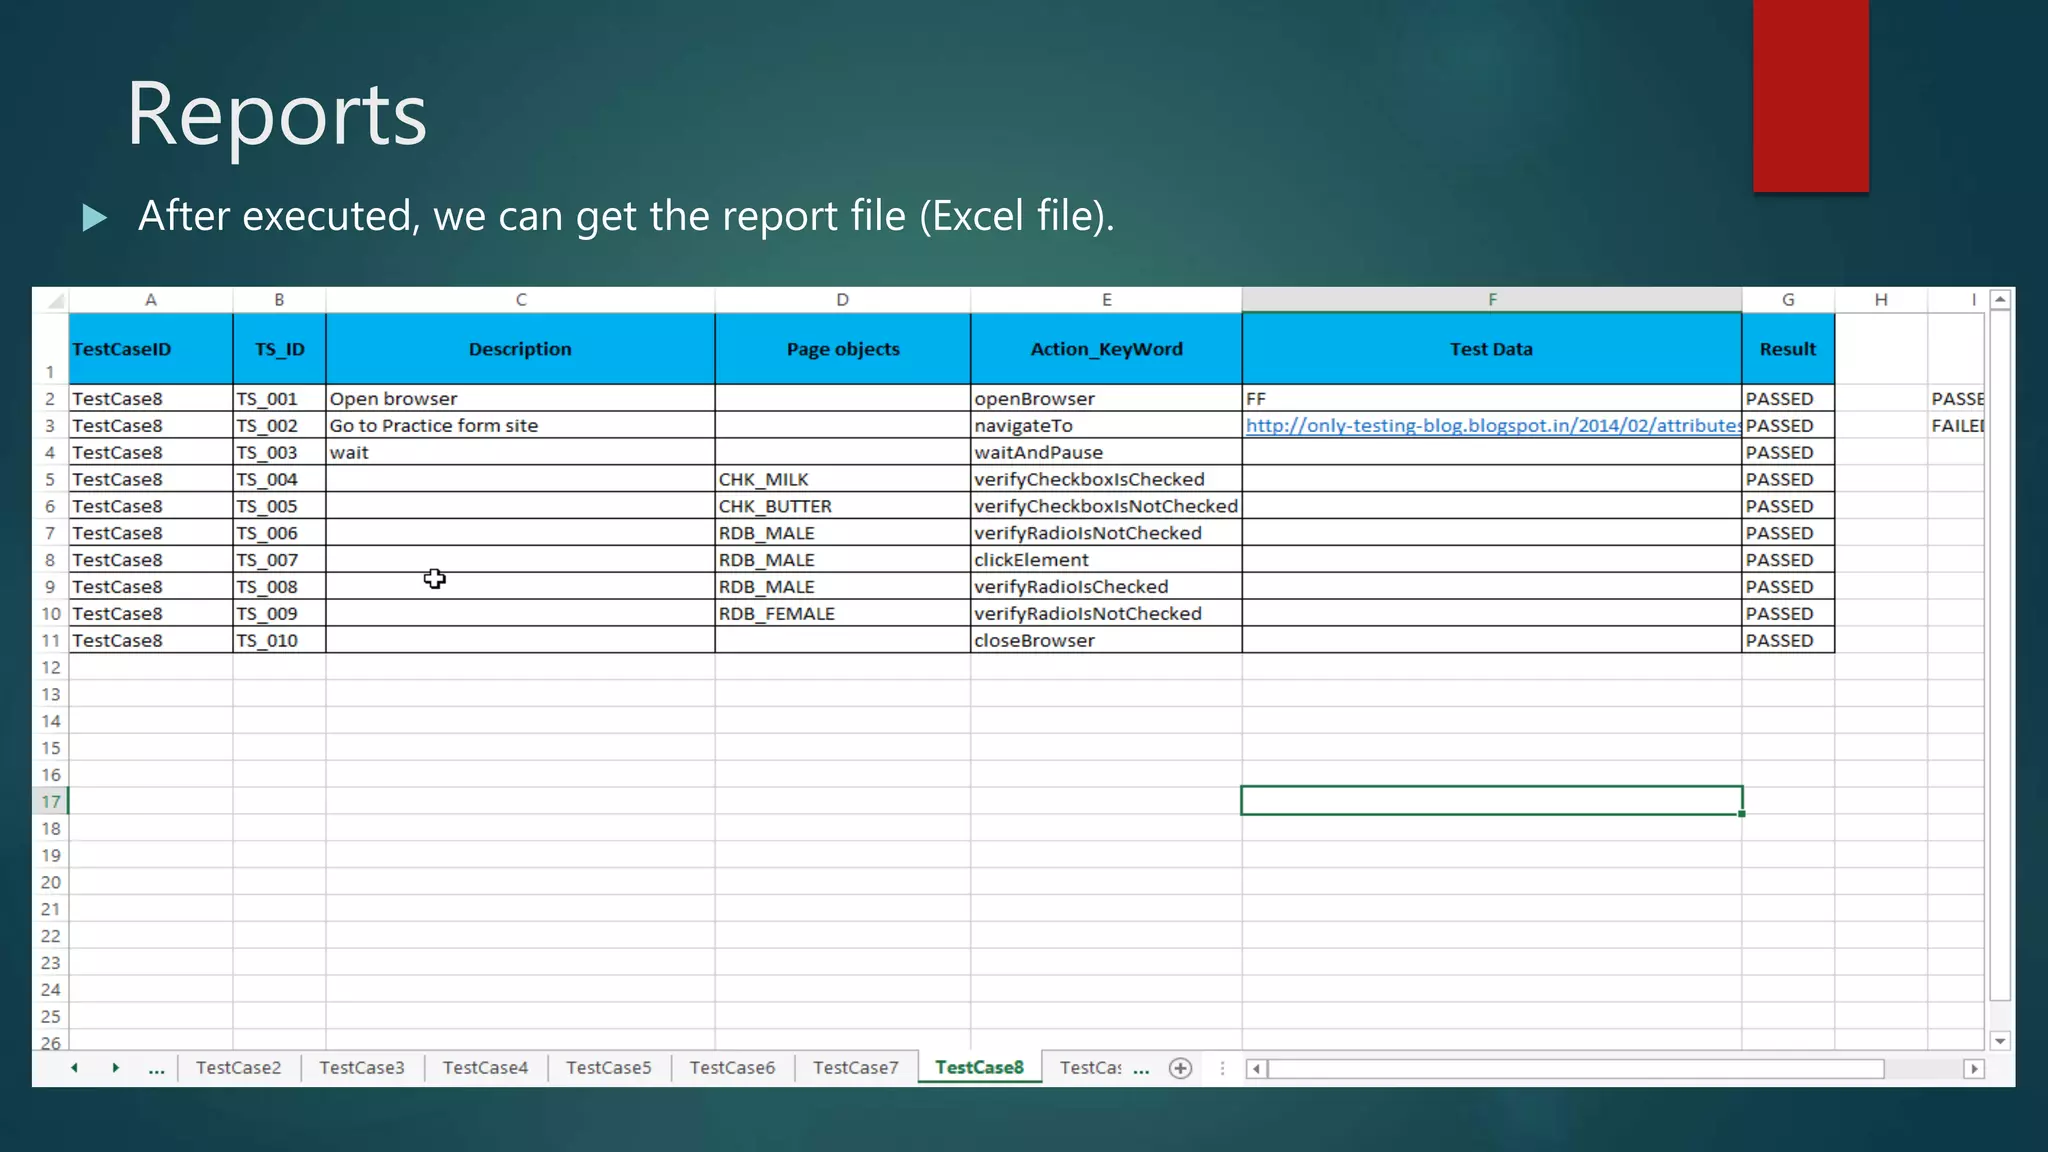Click the horizontal scrollbar thumb

click(1576, 1069)
